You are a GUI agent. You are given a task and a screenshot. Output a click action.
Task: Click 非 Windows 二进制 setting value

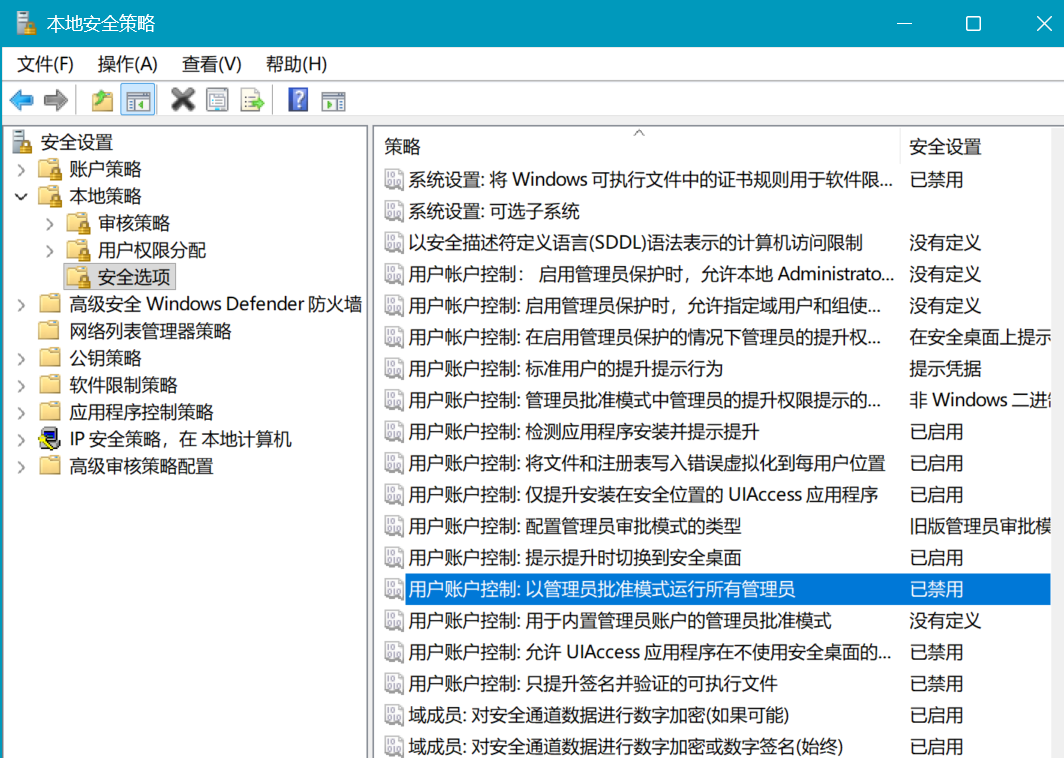pyautogui.click(x=980, y=400)
